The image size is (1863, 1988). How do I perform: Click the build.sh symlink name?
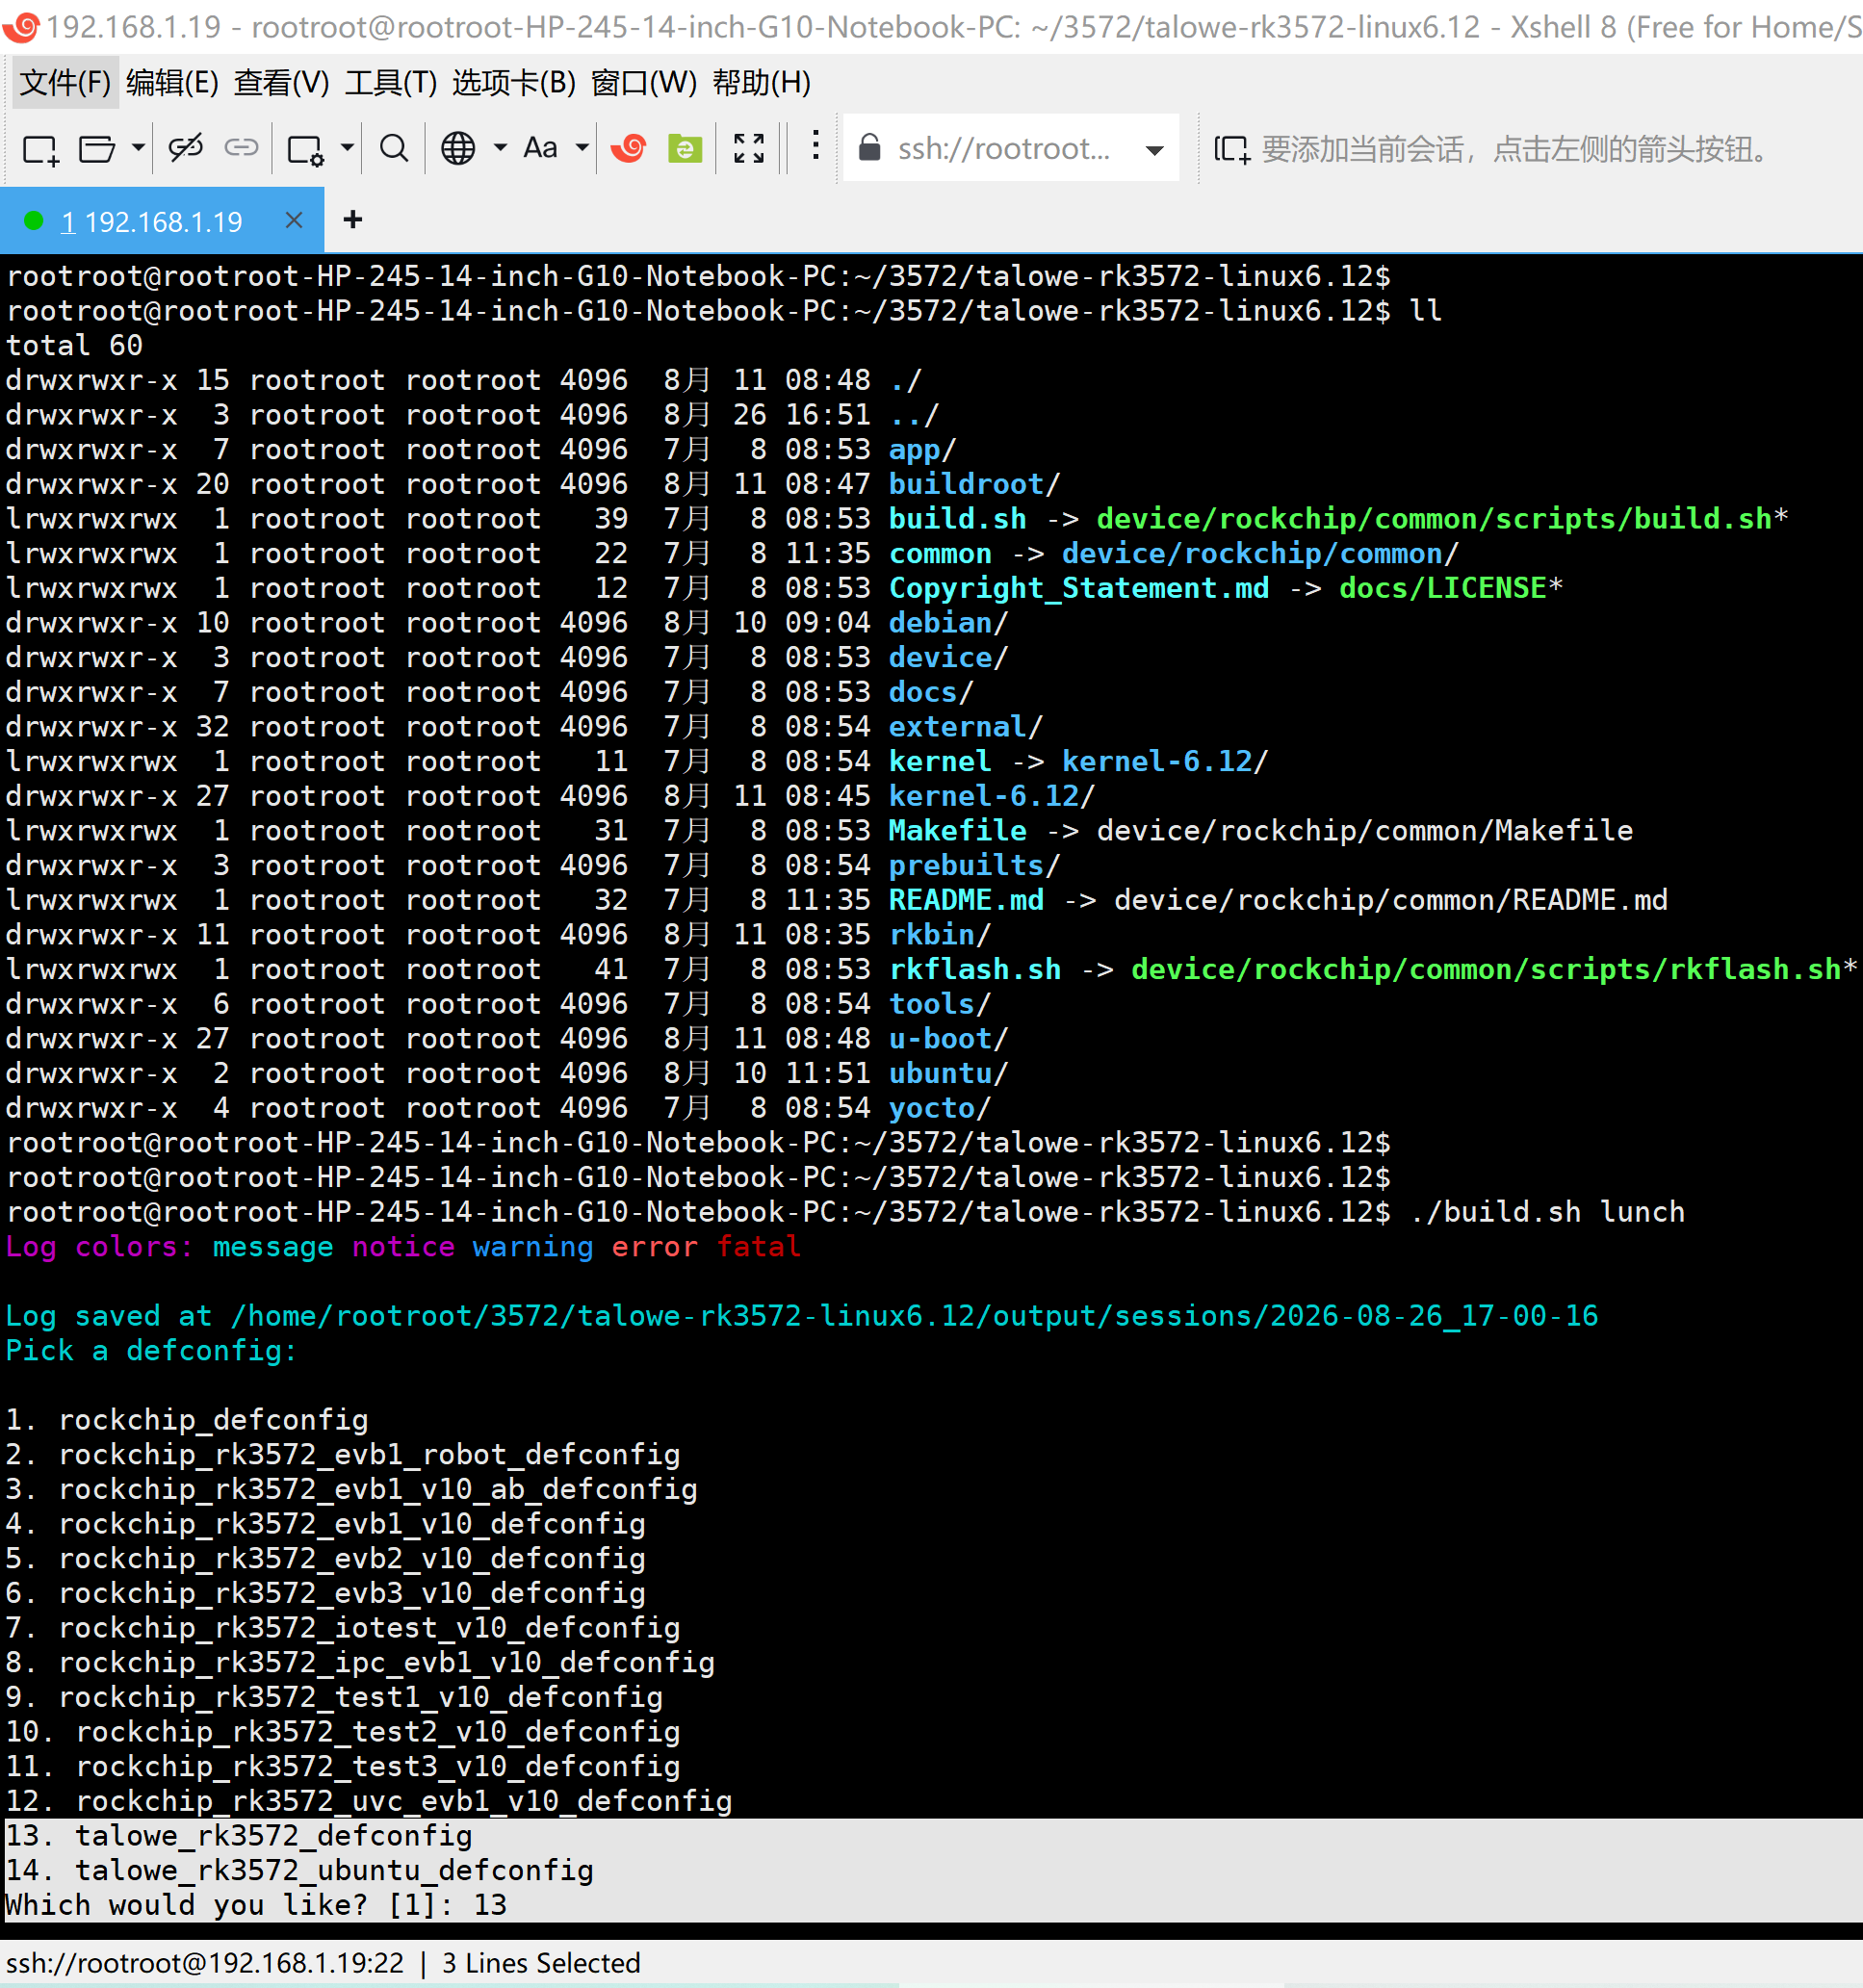pyautogui.click(x=957, y=519)
